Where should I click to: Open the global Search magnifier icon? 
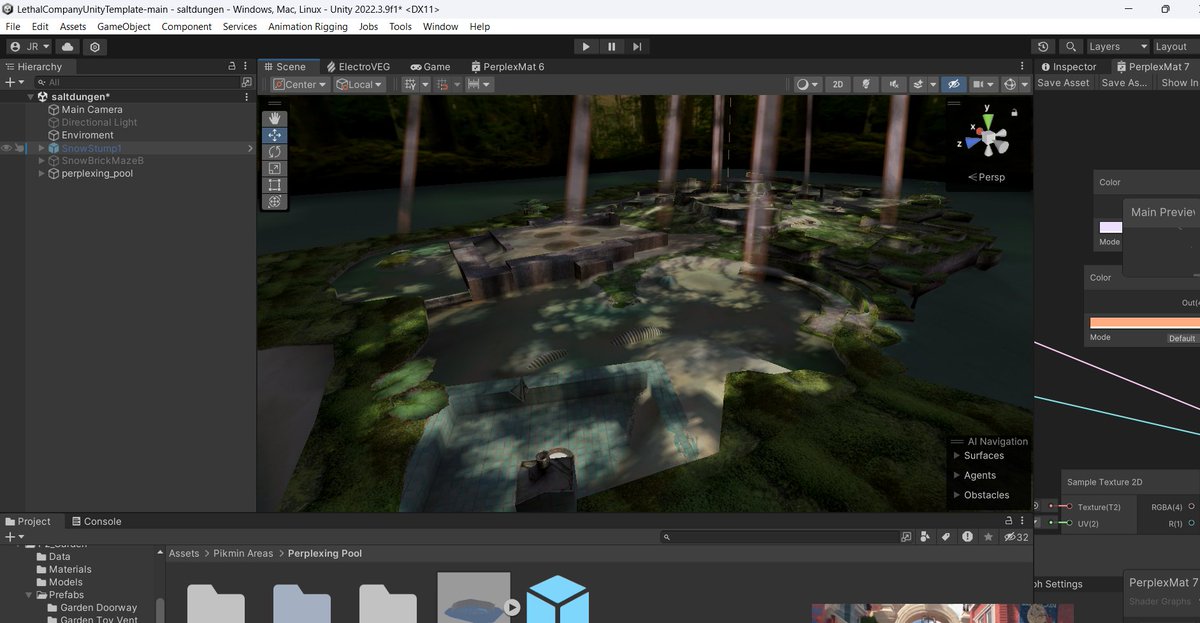click(x=1071, y=47)
